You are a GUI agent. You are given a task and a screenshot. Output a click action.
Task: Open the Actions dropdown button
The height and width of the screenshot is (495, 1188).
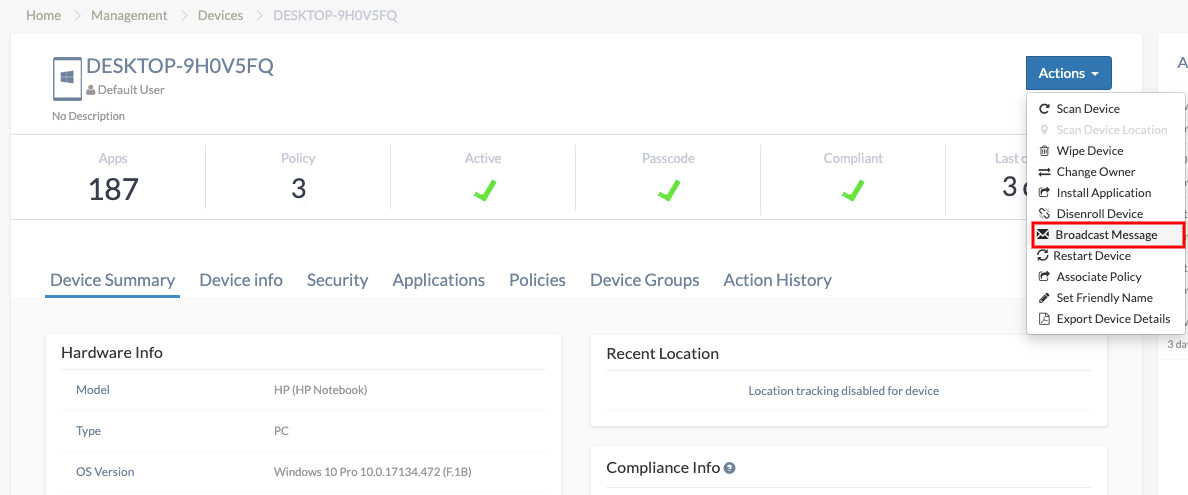1068,74
